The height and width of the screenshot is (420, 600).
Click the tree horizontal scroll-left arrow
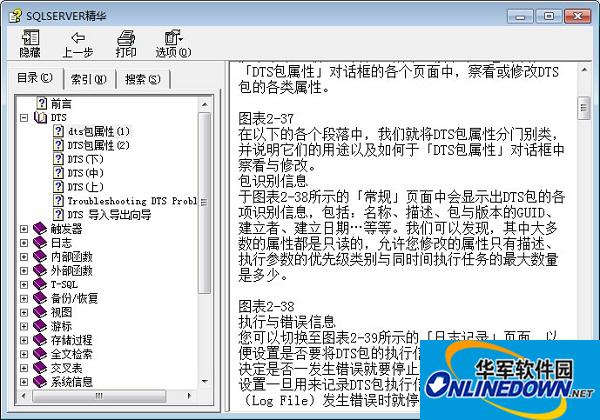(x=24, y=396)
